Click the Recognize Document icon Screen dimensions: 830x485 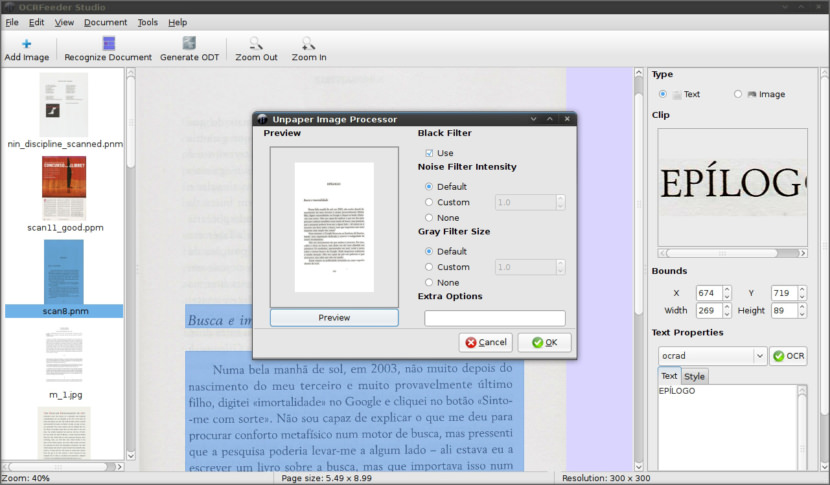click(108, 44)
